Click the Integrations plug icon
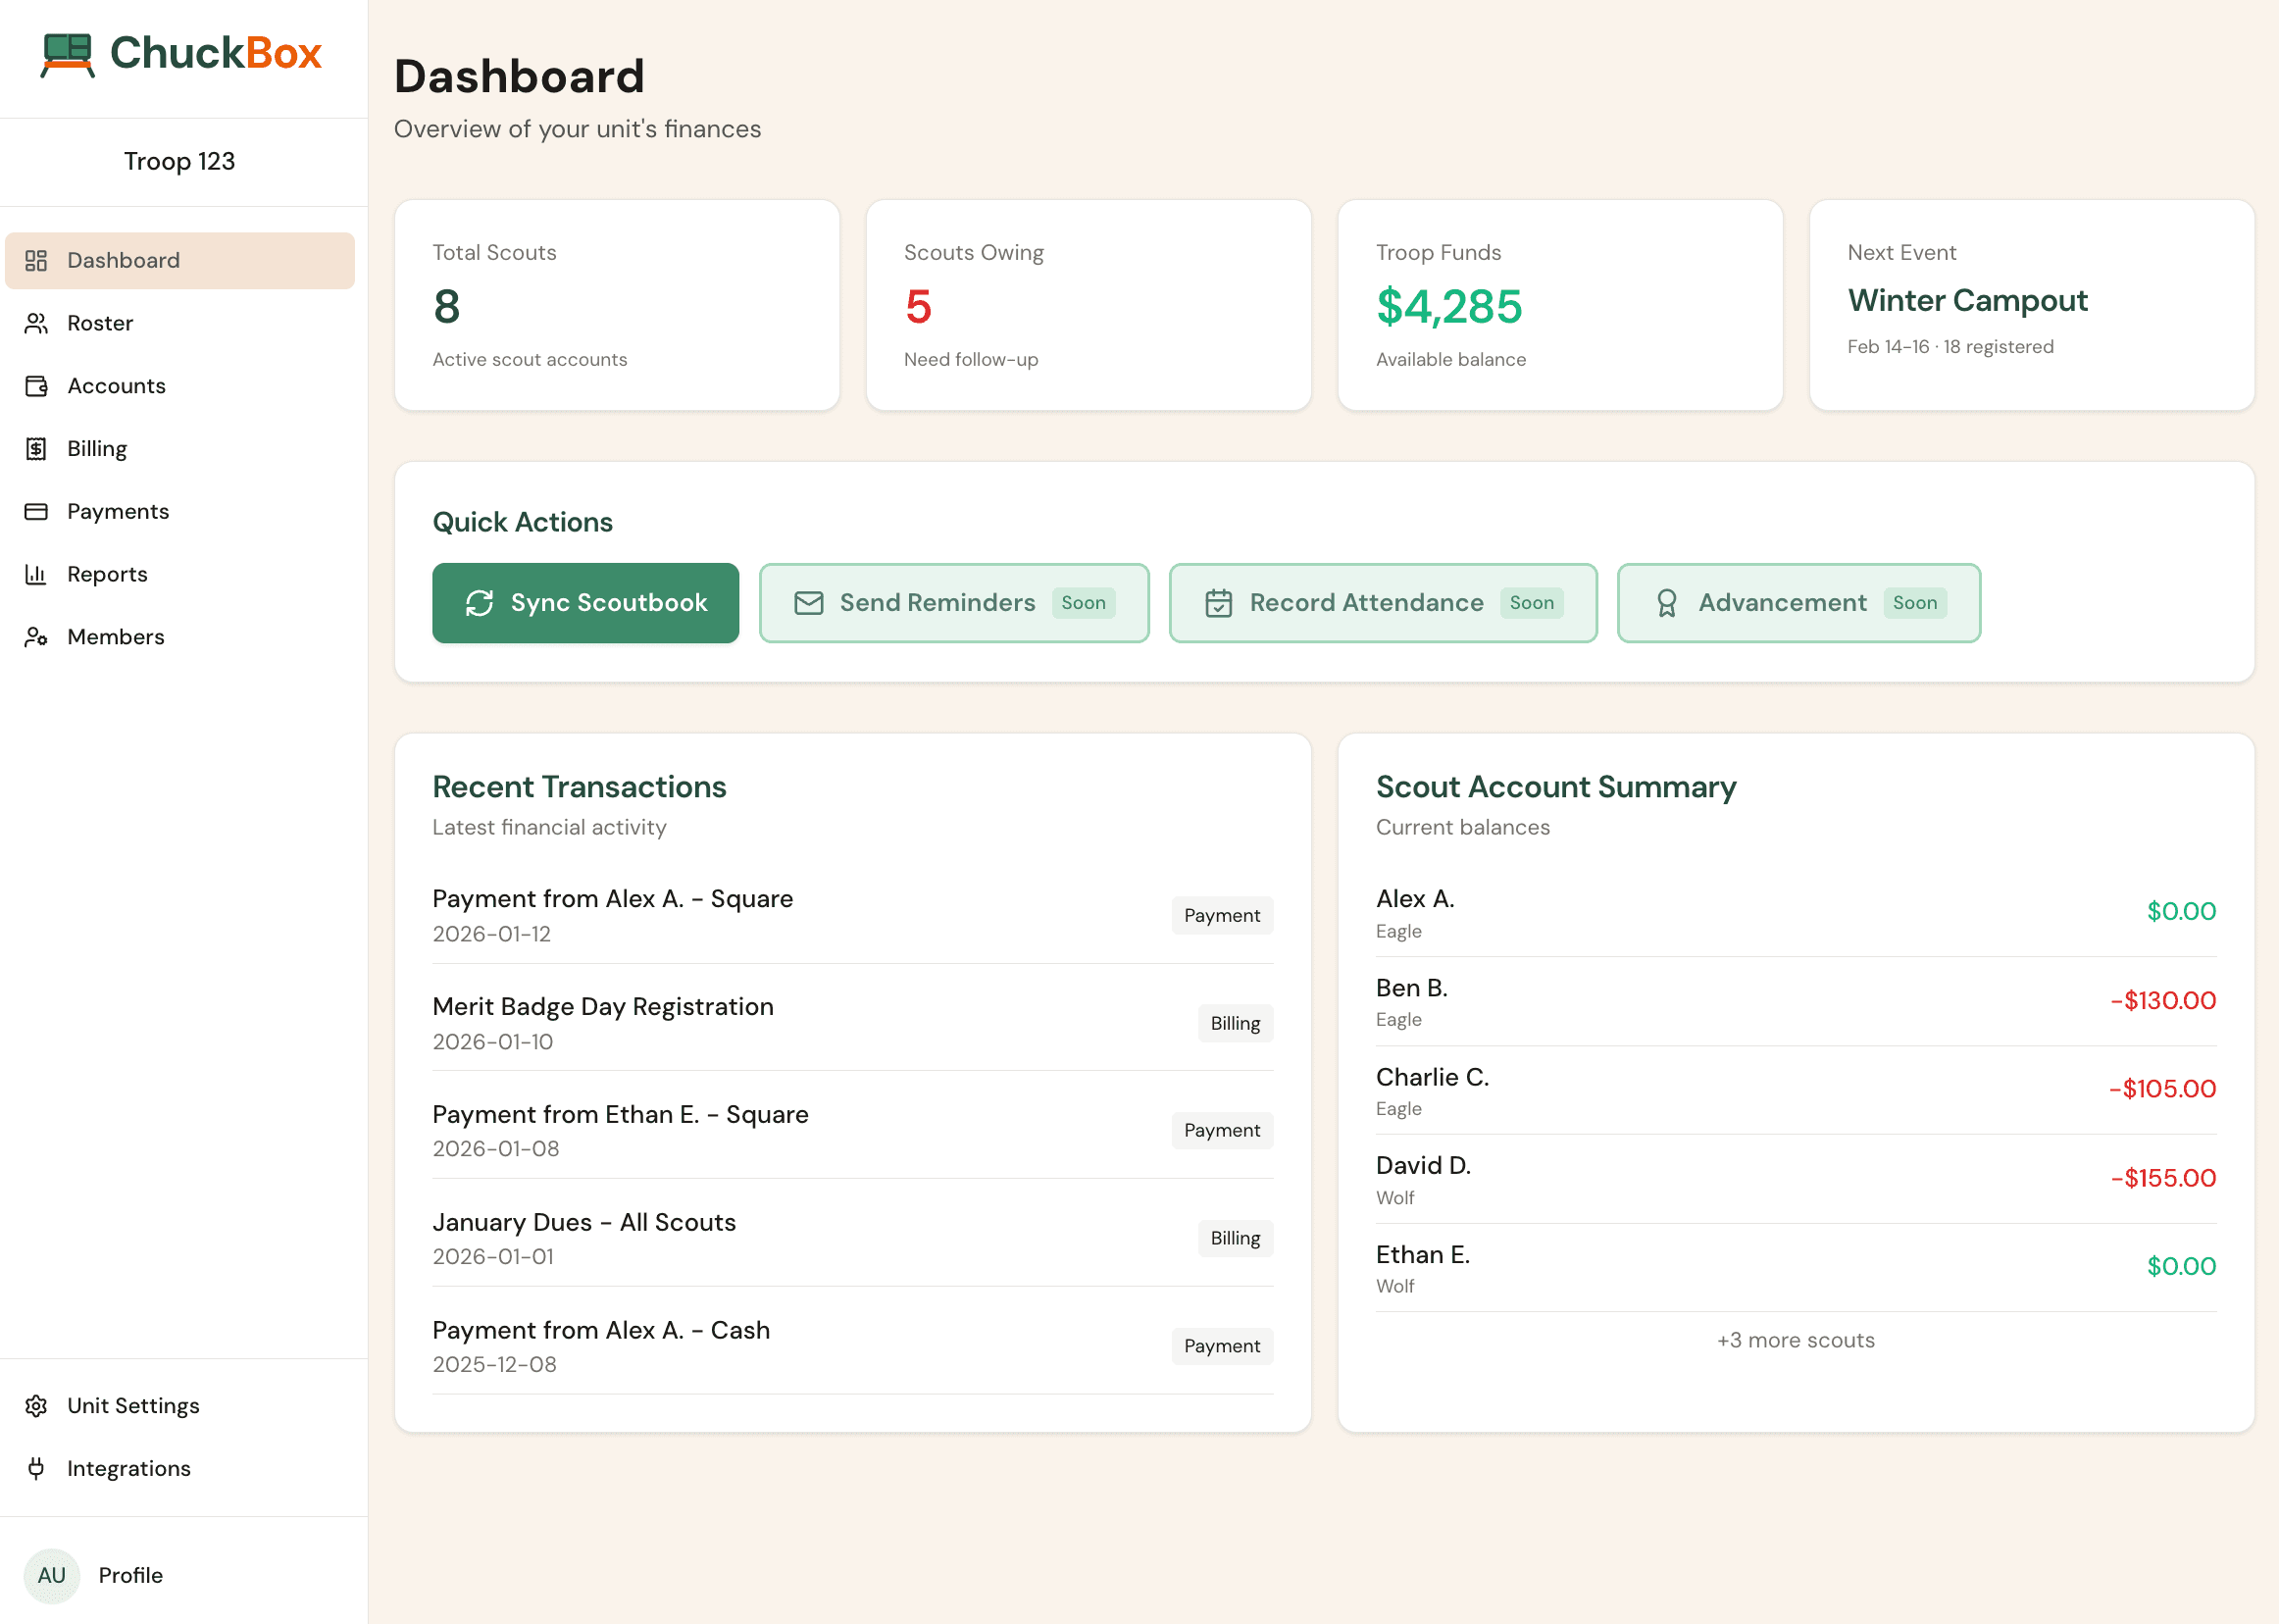The width and height of the screenshot is (2279, 1624). click(36, 1468)
